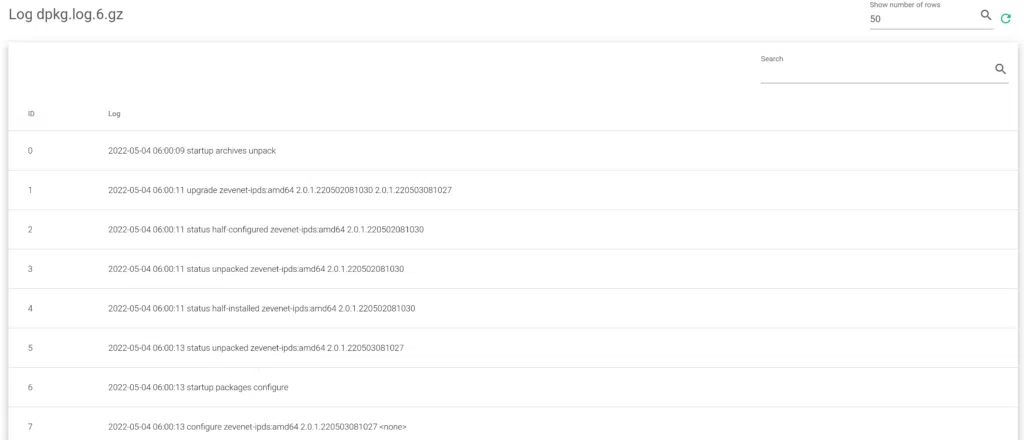The height and width of the screenshot is (440, 1024).
Task: Click the ID cell numbered 2
Action: pyautogui.click(x=31, y=230)
